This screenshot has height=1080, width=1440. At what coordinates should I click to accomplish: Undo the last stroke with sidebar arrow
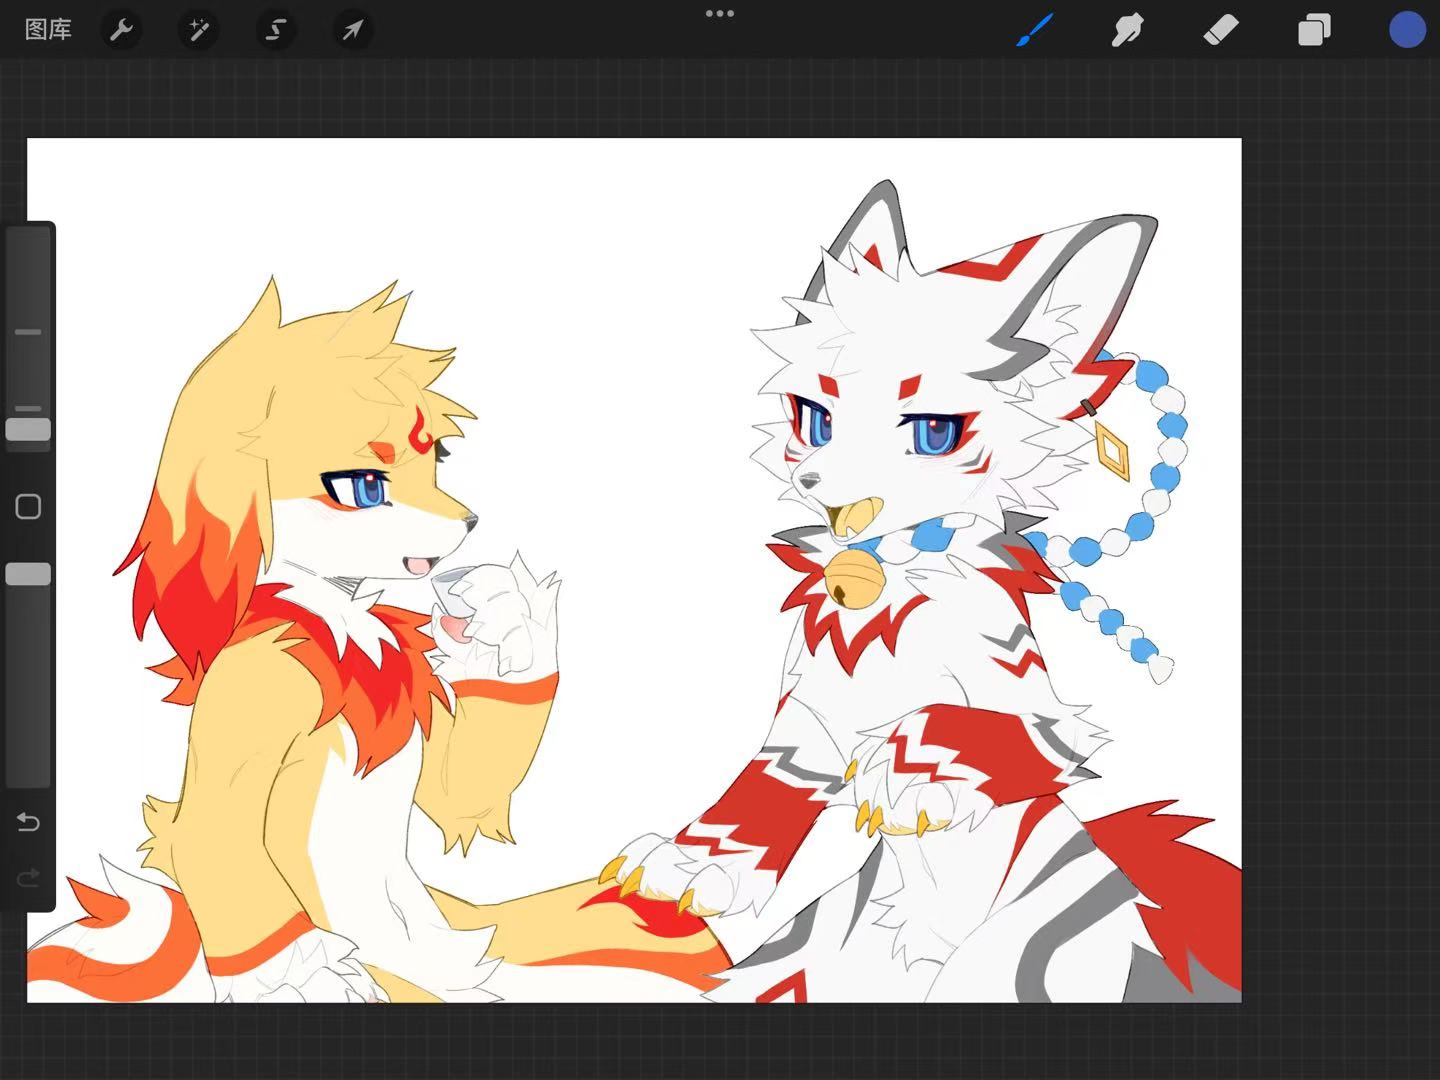click(x=28, y=822)
